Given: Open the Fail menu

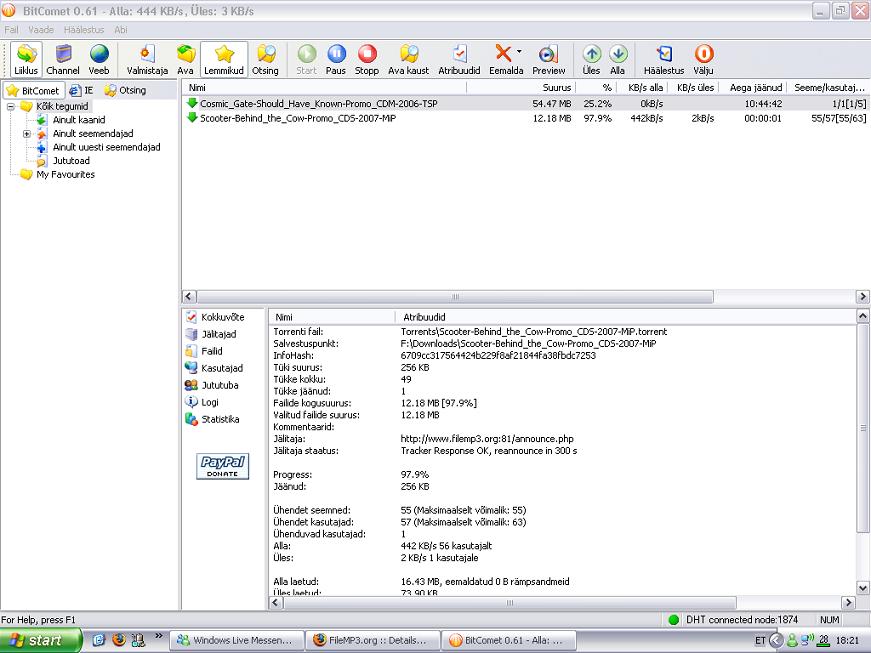Looking at the screenshot, I should click(12, 29).
